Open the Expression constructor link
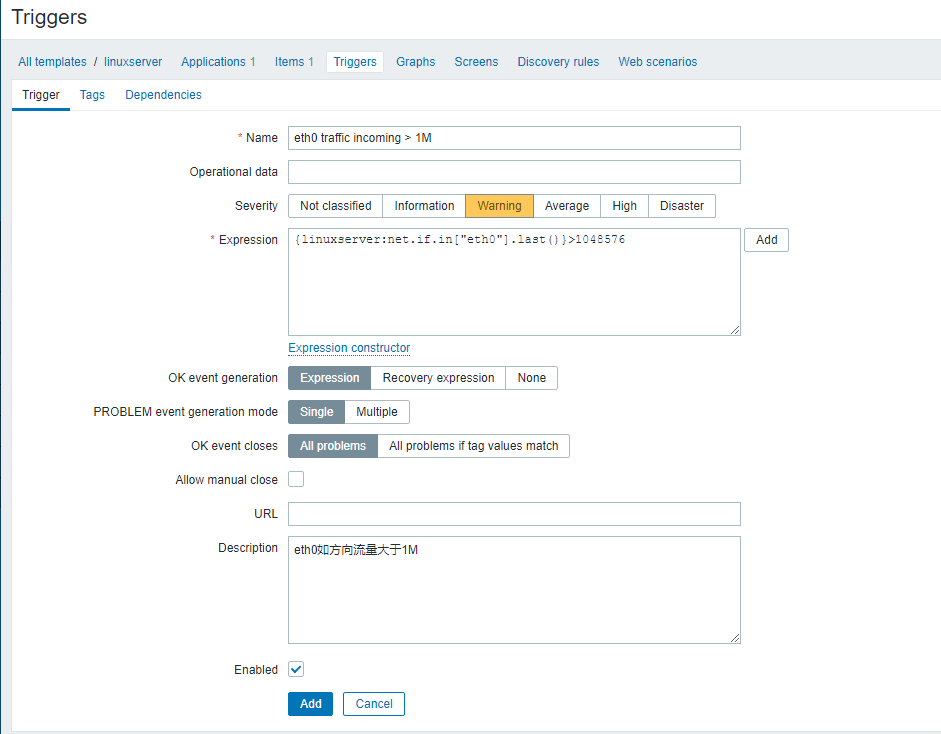The height and width of the screenshot is (734, 941). 349,348
